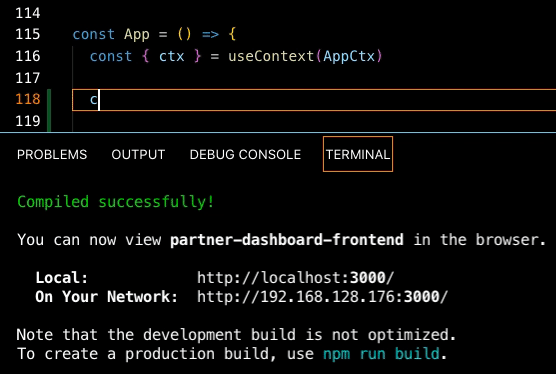The width and height of the screenshot is (556, 374).
Task: Click line number 115 in the gutter
Action: point(28,34)
